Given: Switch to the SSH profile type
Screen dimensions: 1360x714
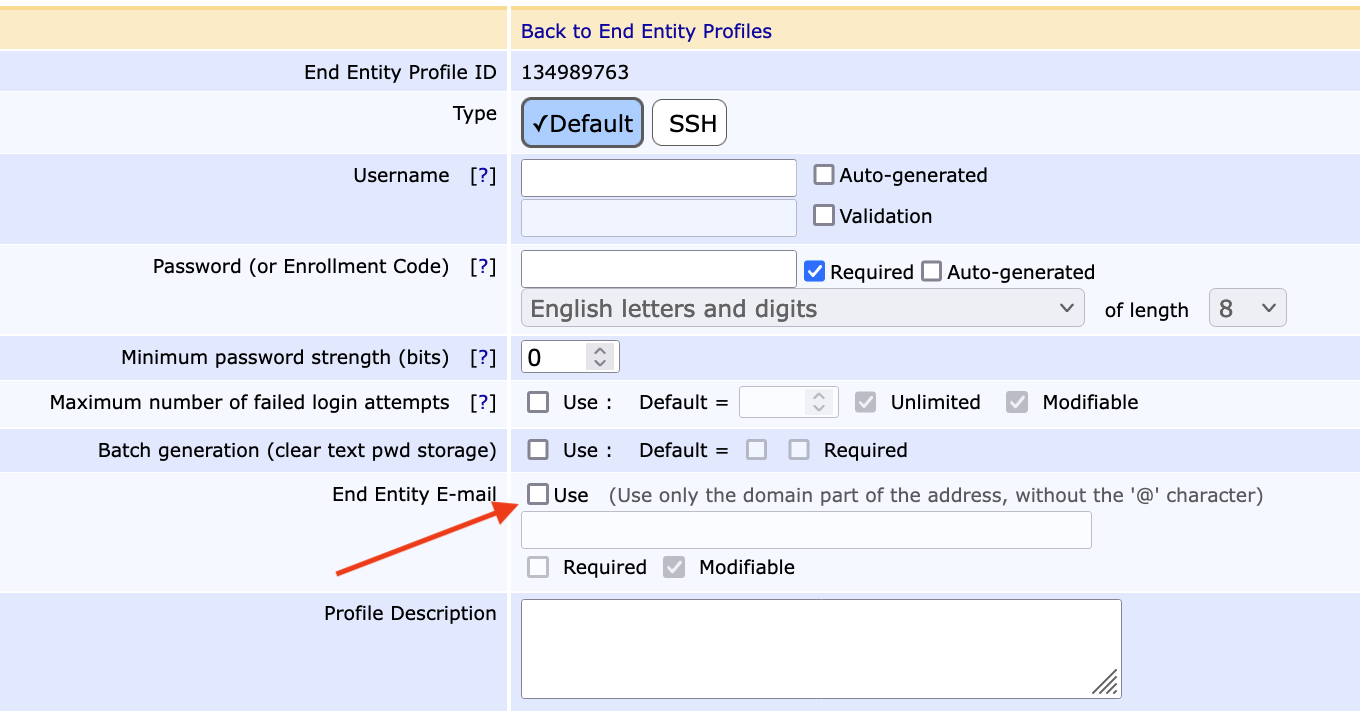Looking at the screenshot, I should pos(690,124).
